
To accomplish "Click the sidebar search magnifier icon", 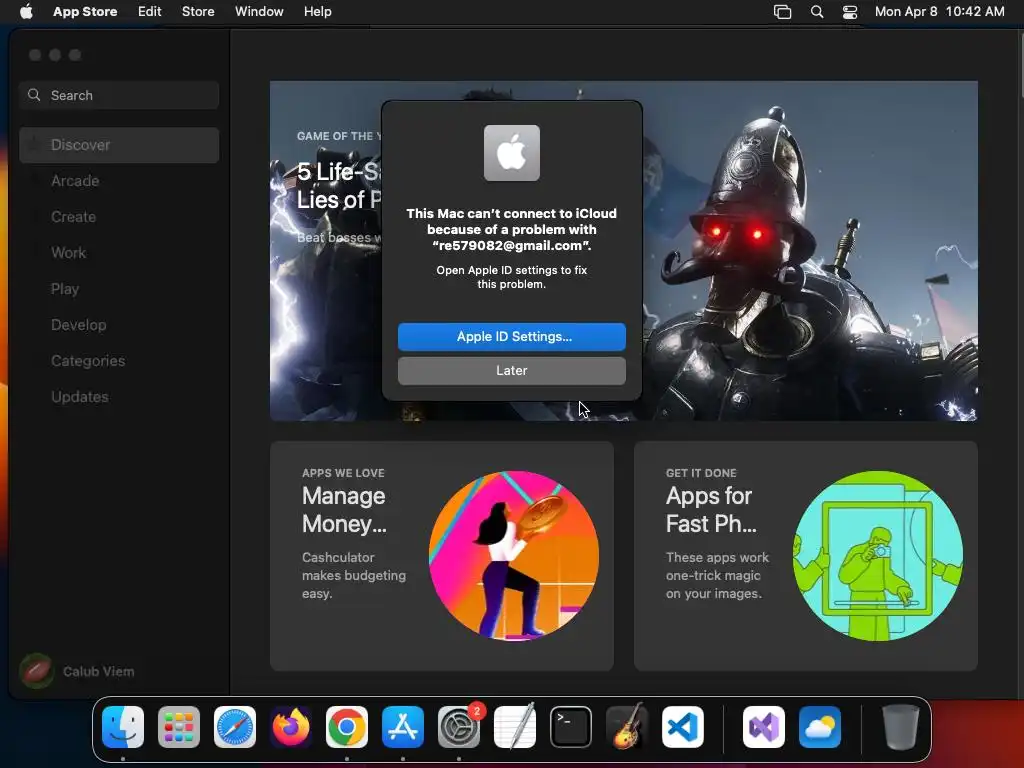I will [x=34, y=95].
